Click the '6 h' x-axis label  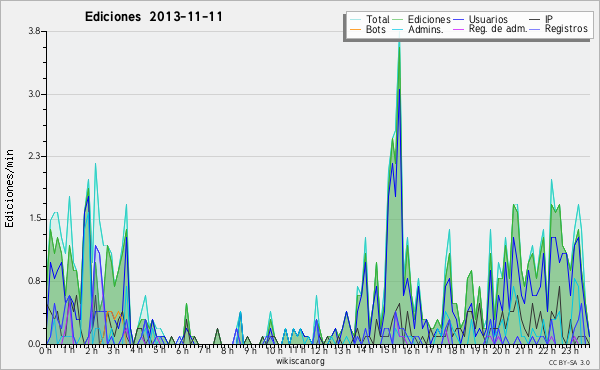(182, 351)
